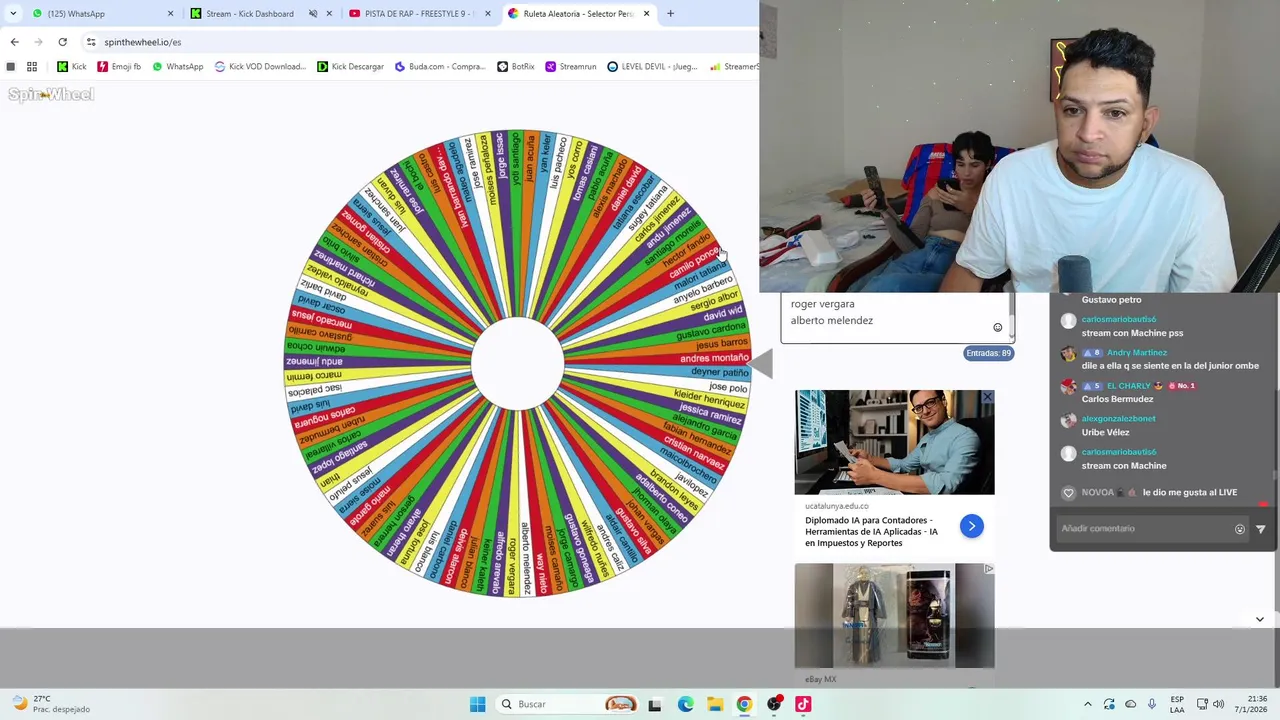Collapse the chat overlay with the chevron
1280x720 pixels.
1260,619
